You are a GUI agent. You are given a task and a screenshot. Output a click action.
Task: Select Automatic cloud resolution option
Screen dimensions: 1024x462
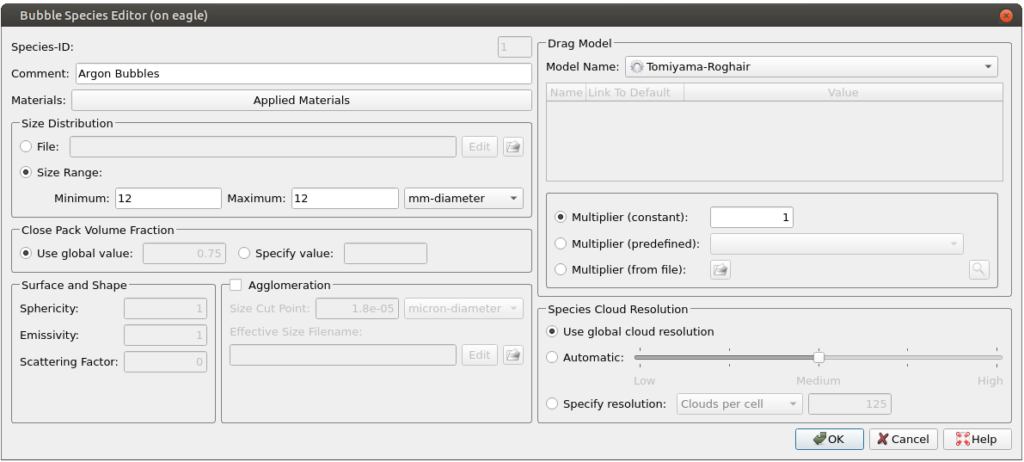pyautogui.click(x=552, y=357)
